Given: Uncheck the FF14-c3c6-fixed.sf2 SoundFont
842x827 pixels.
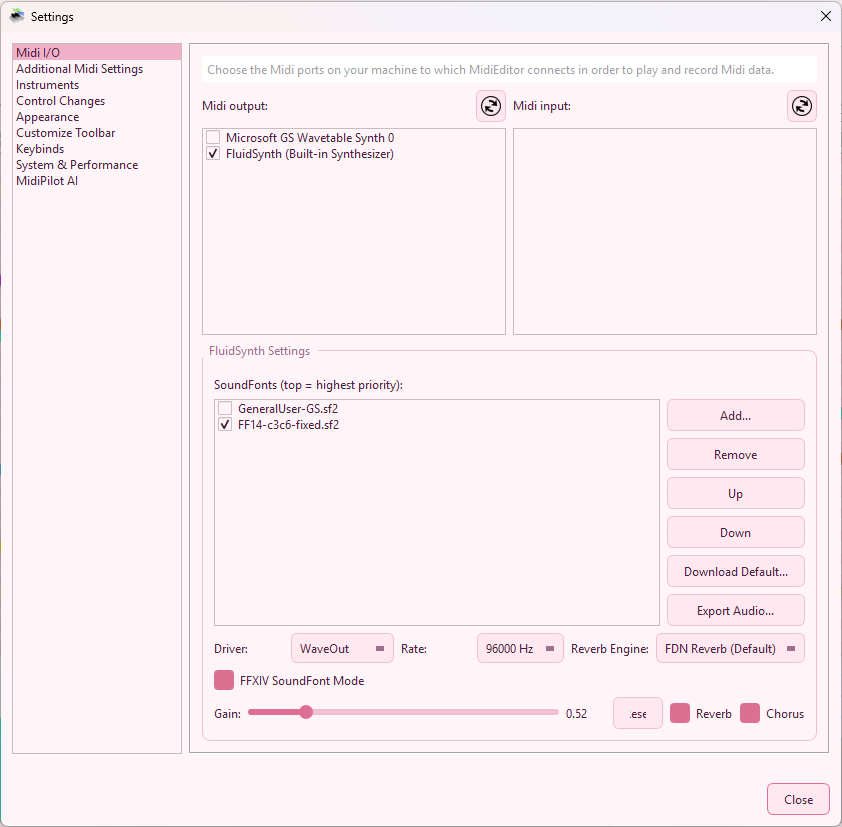Looking at the screenshot, I should coord(225,424).
